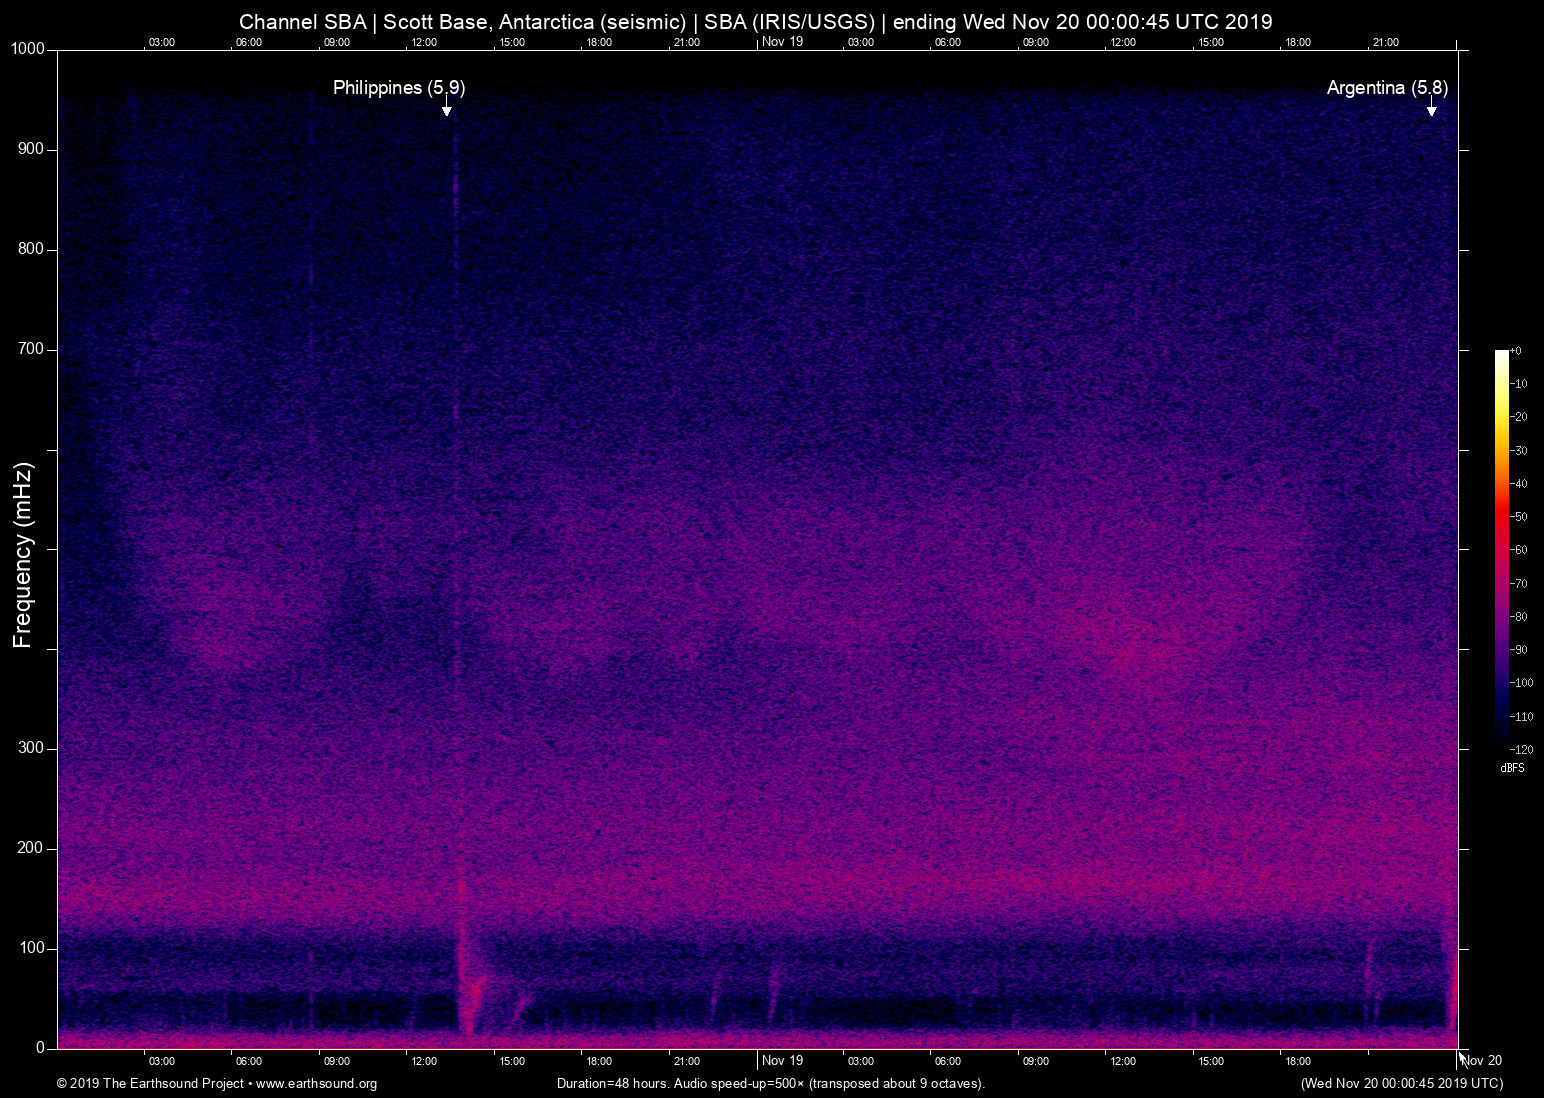Click the Nov 20 date label at bottom right
Screen dimensions: 1544x1098
pos(1482,1060)
